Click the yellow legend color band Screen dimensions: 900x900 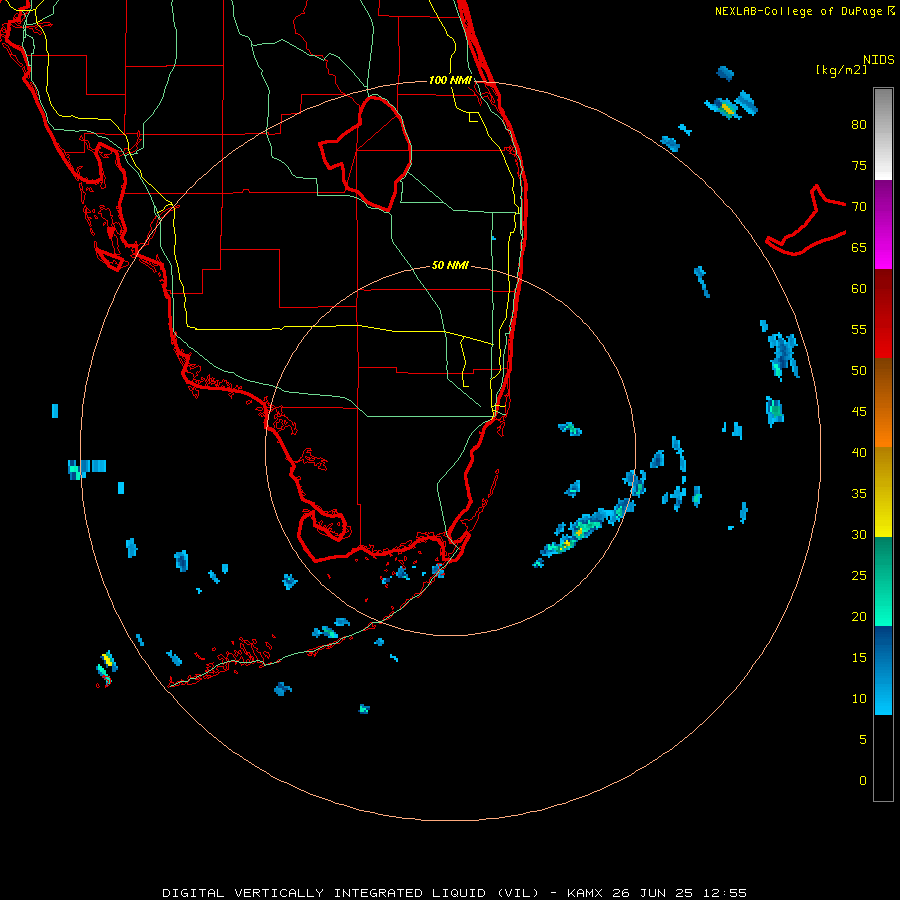tap(883, 492)
